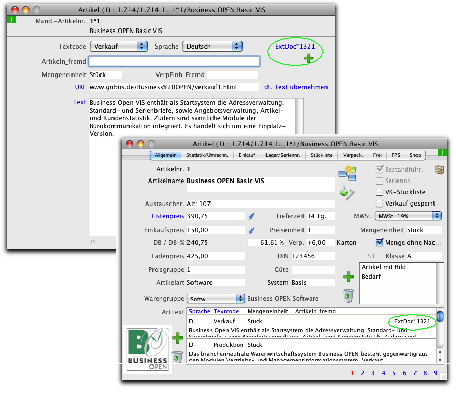This screenshot has height=395, width=456.
Task: Click the Business Open logo image
Action: (x=147, y=349)
